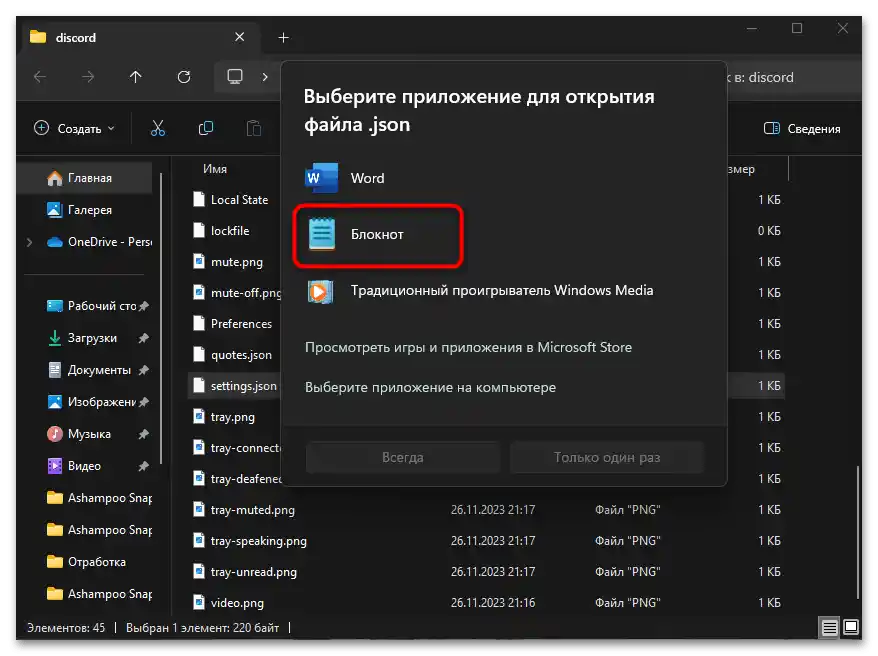Viewport: 878px width, 656px height.
Task: Unpin Загрузки using its pin icon
Action: (144, 338)
